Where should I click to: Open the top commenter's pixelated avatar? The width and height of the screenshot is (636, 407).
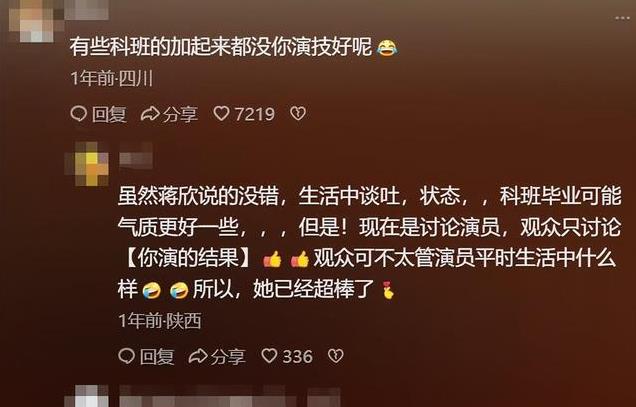pyautogui.click(x=35, y=20)
